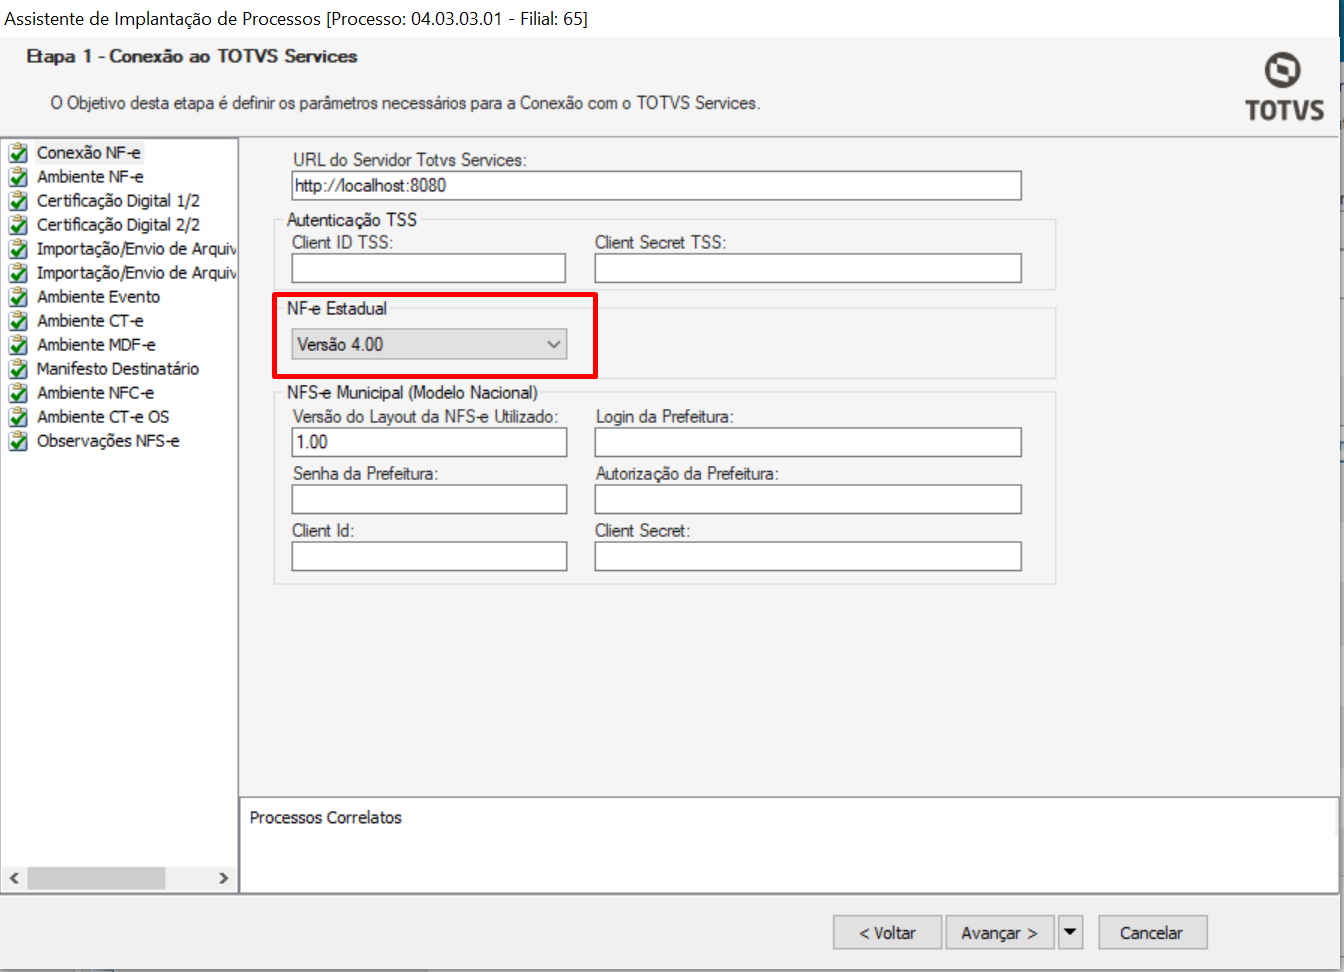This screenshot has width=1344, height=972.
Task: Select the Manifesto Destinatário step
Action: 118,369
